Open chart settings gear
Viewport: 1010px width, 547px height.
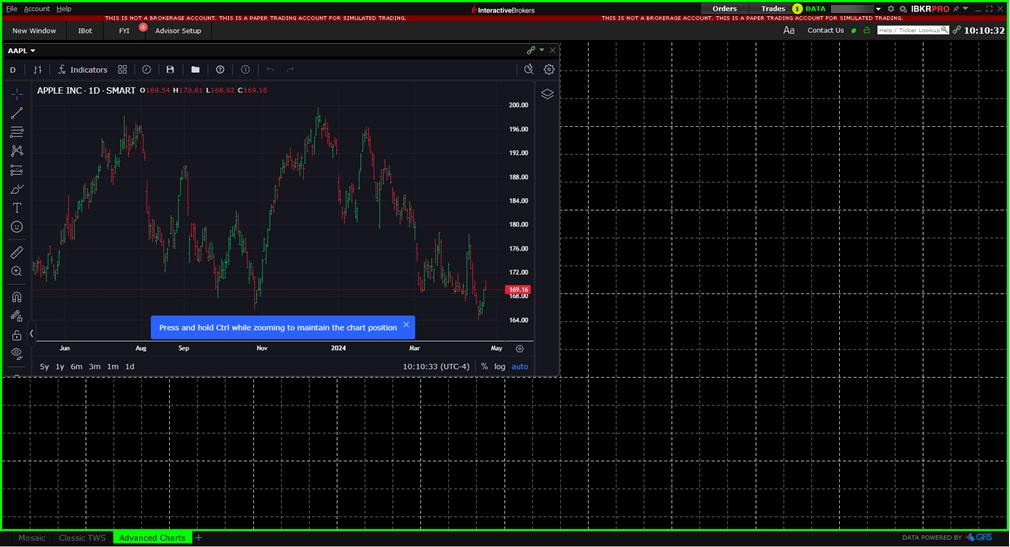[x=549, y=70]
